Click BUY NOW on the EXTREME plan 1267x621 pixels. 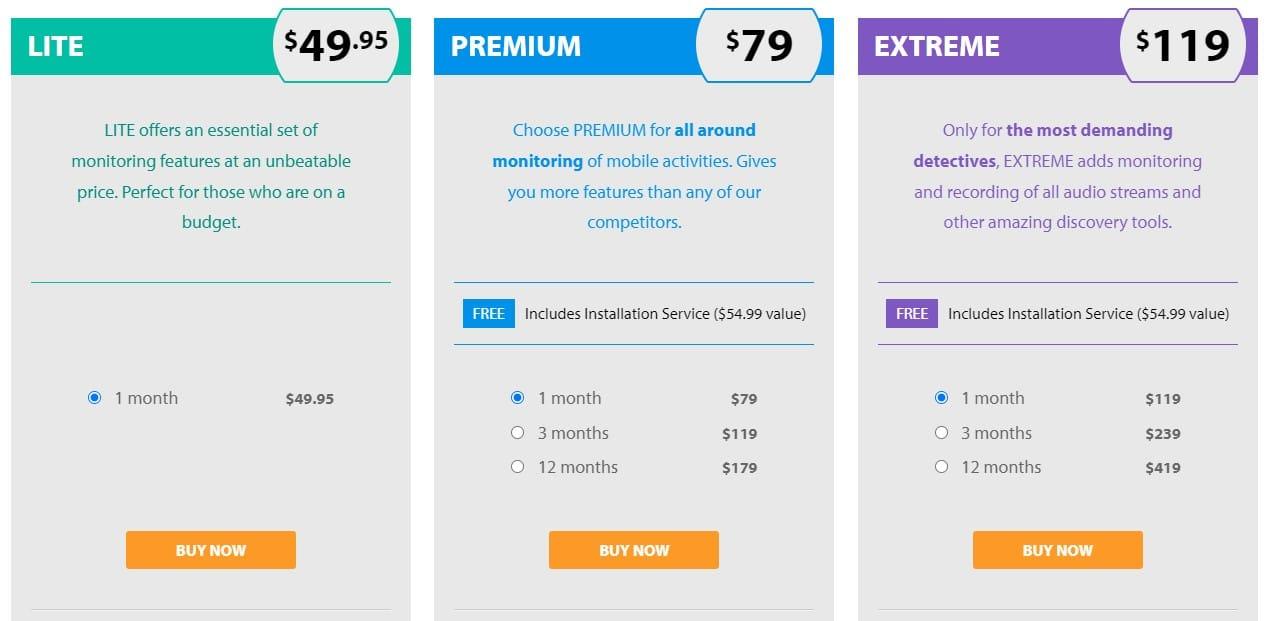coord(1057,549)
